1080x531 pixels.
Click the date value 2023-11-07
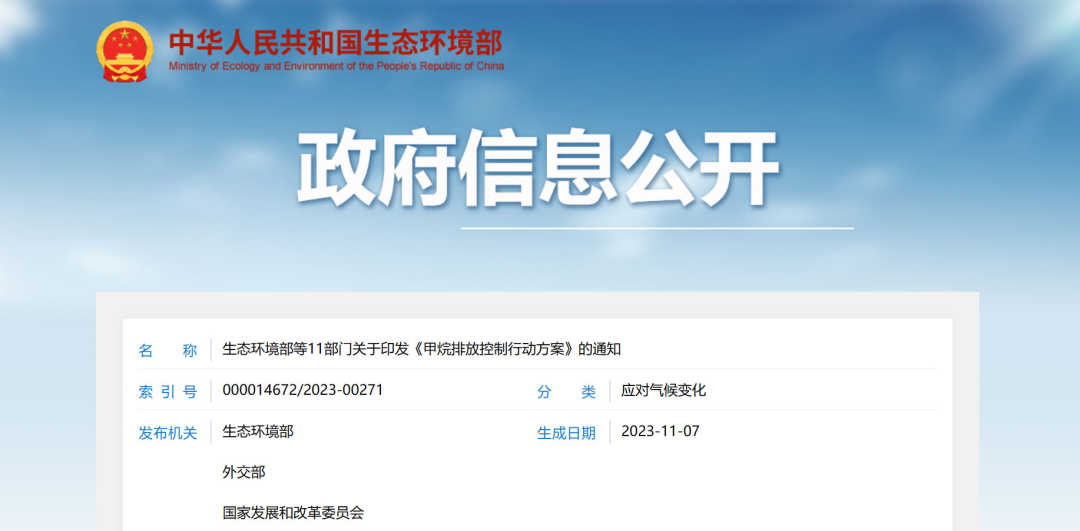coord(660,432)
